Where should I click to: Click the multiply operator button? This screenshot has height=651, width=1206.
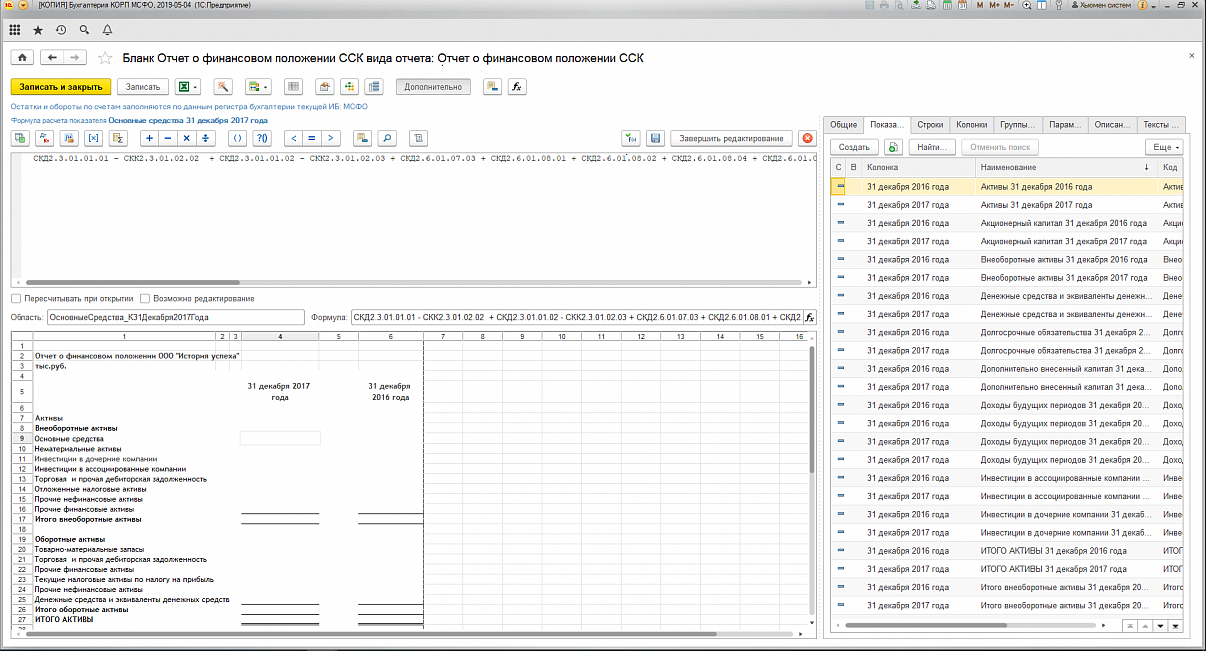pos(186,138)
